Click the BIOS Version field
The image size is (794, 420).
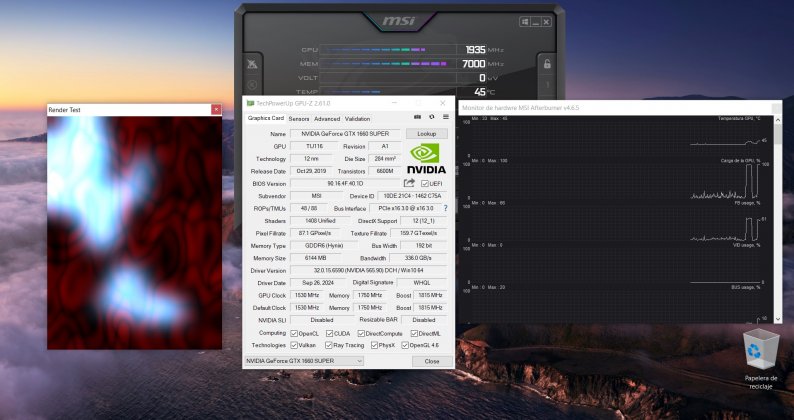(x=345, y=183)
